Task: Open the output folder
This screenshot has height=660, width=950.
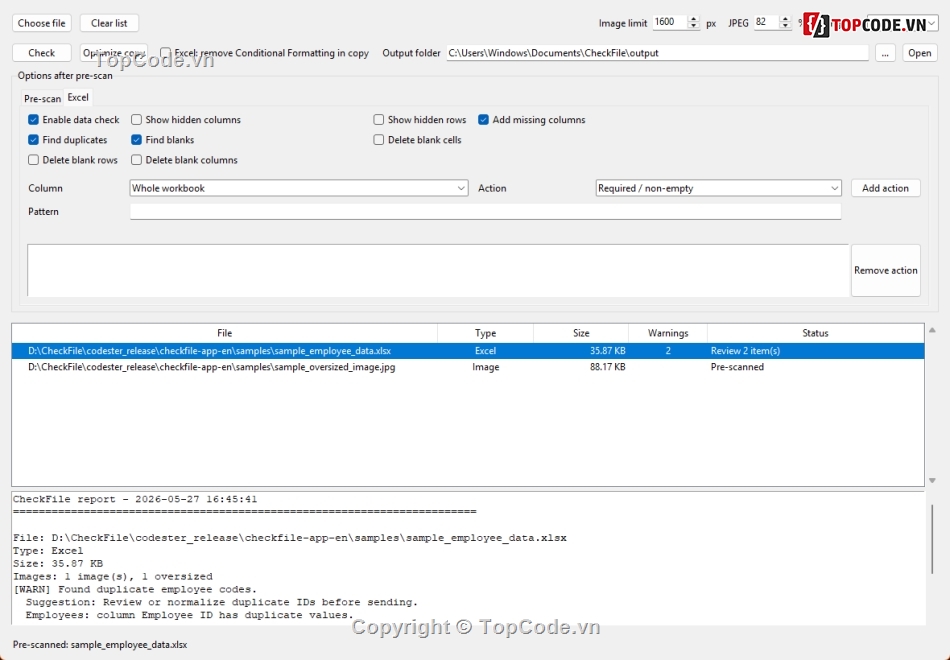Action: [919, 53]
